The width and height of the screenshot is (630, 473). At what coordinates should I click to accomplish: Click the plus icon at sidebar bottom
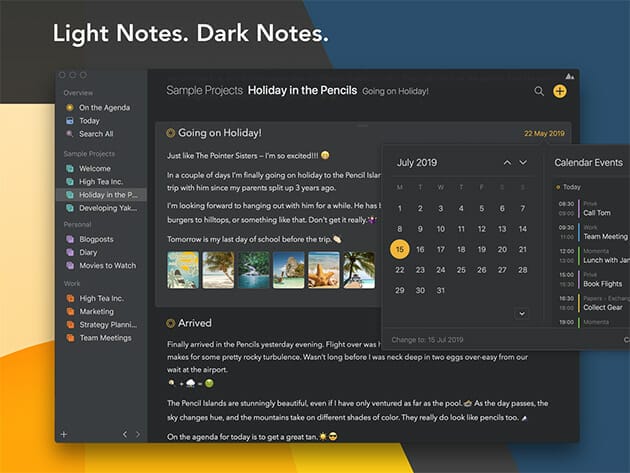pyautogui.click(x=64, y=434)
